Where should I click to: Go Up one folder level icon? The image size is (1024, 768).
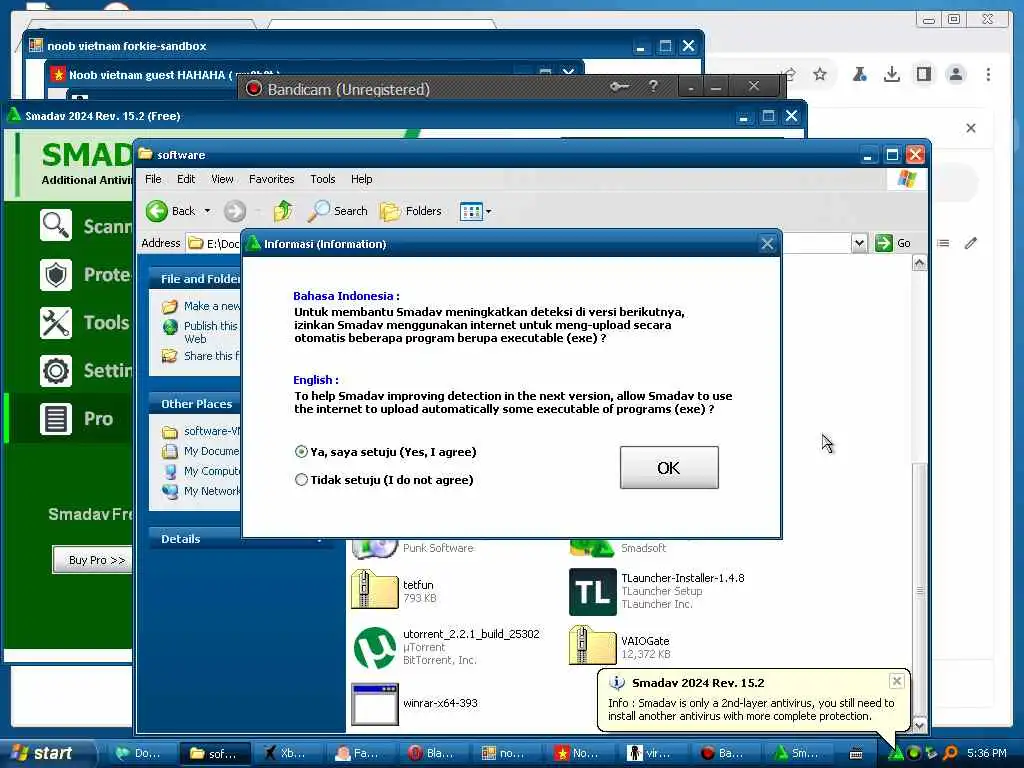pos(283,211)
